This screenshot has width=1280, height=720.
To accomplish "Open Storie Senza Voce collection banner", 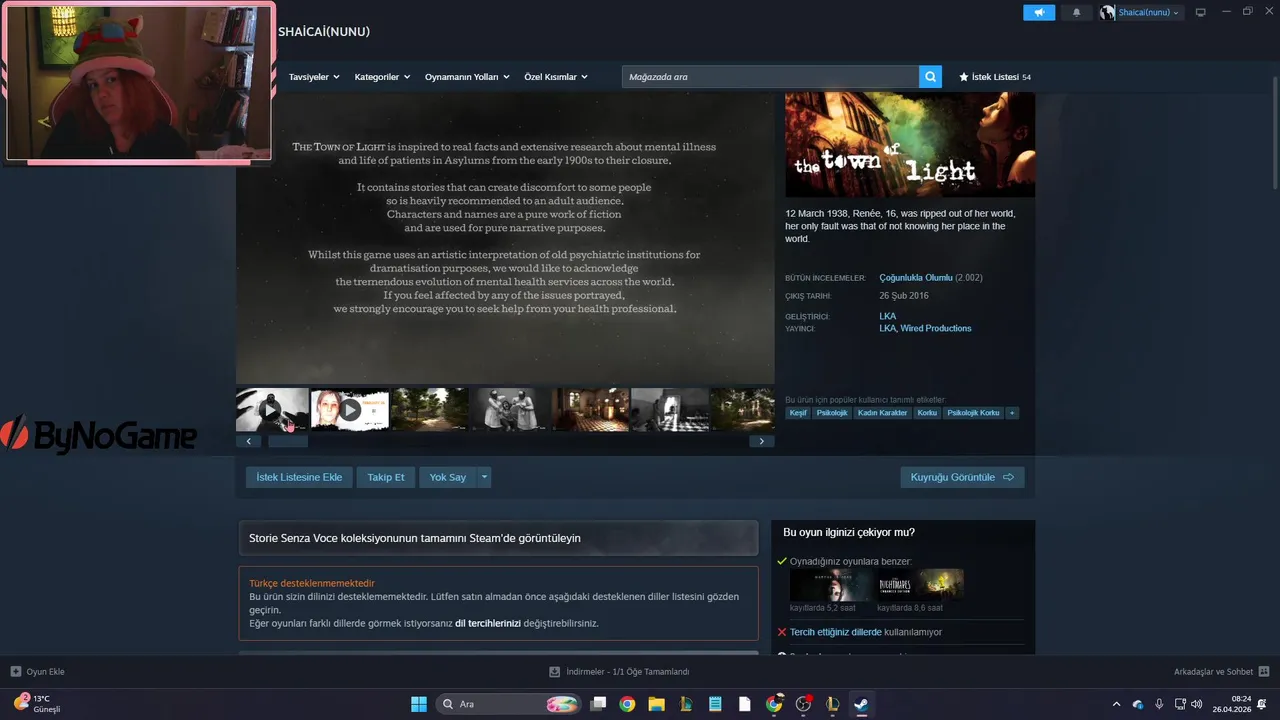I will tap(498, 538).
